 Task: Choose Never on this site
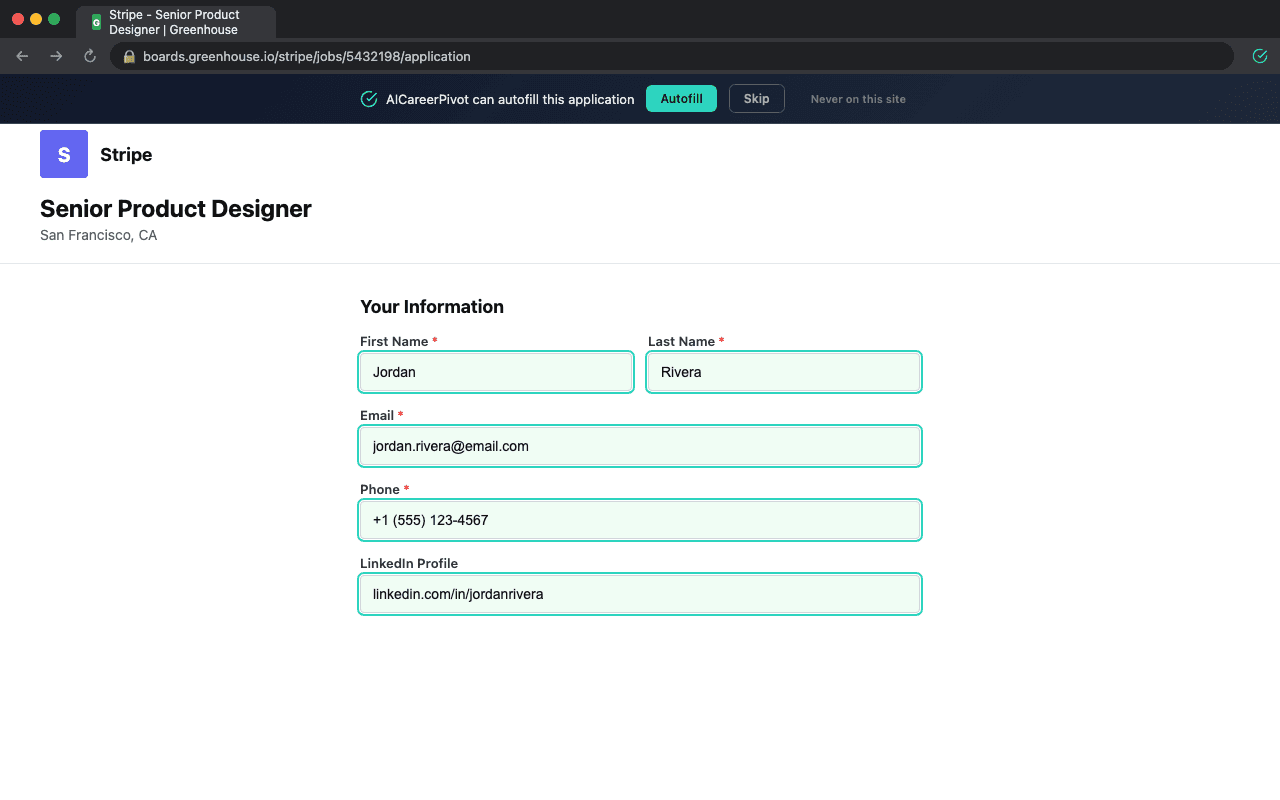point(858,99)
